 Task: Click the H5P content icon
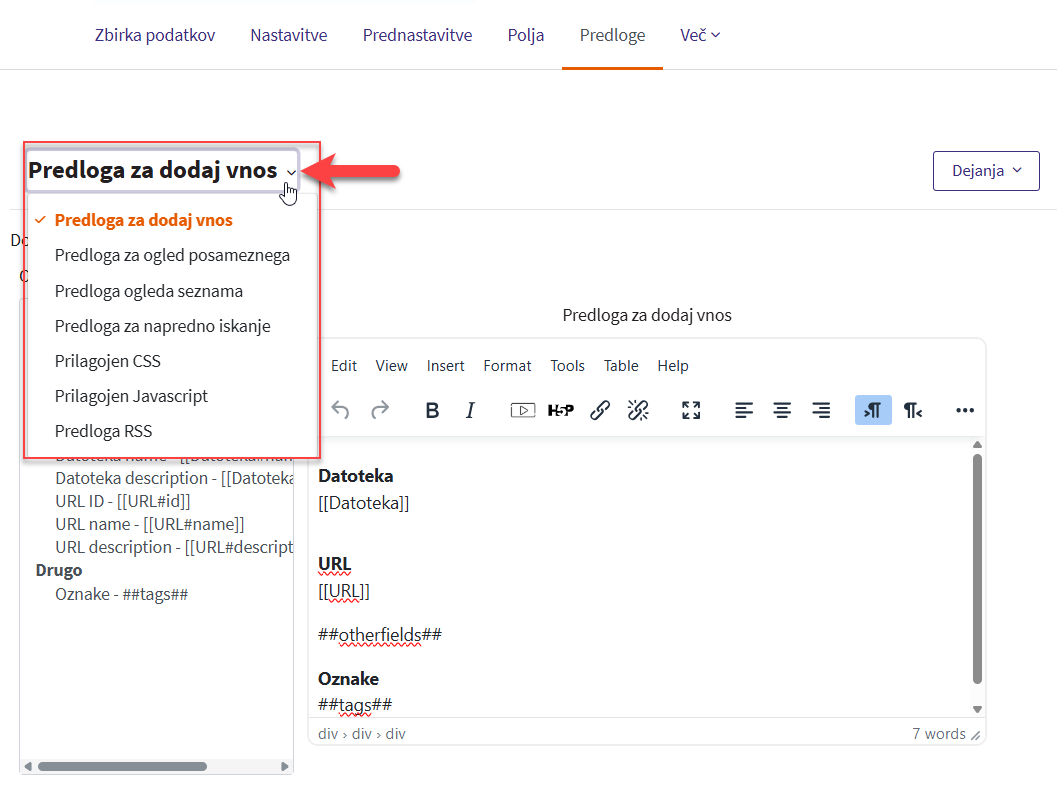(560, 410)
